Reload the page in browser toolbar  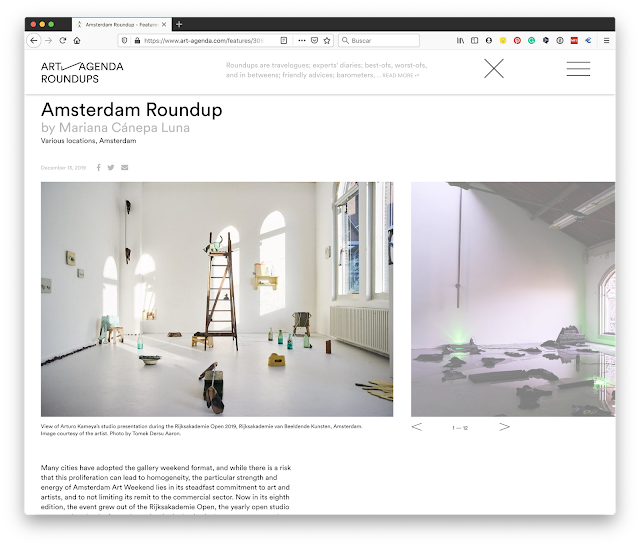[x=62, y=40]
